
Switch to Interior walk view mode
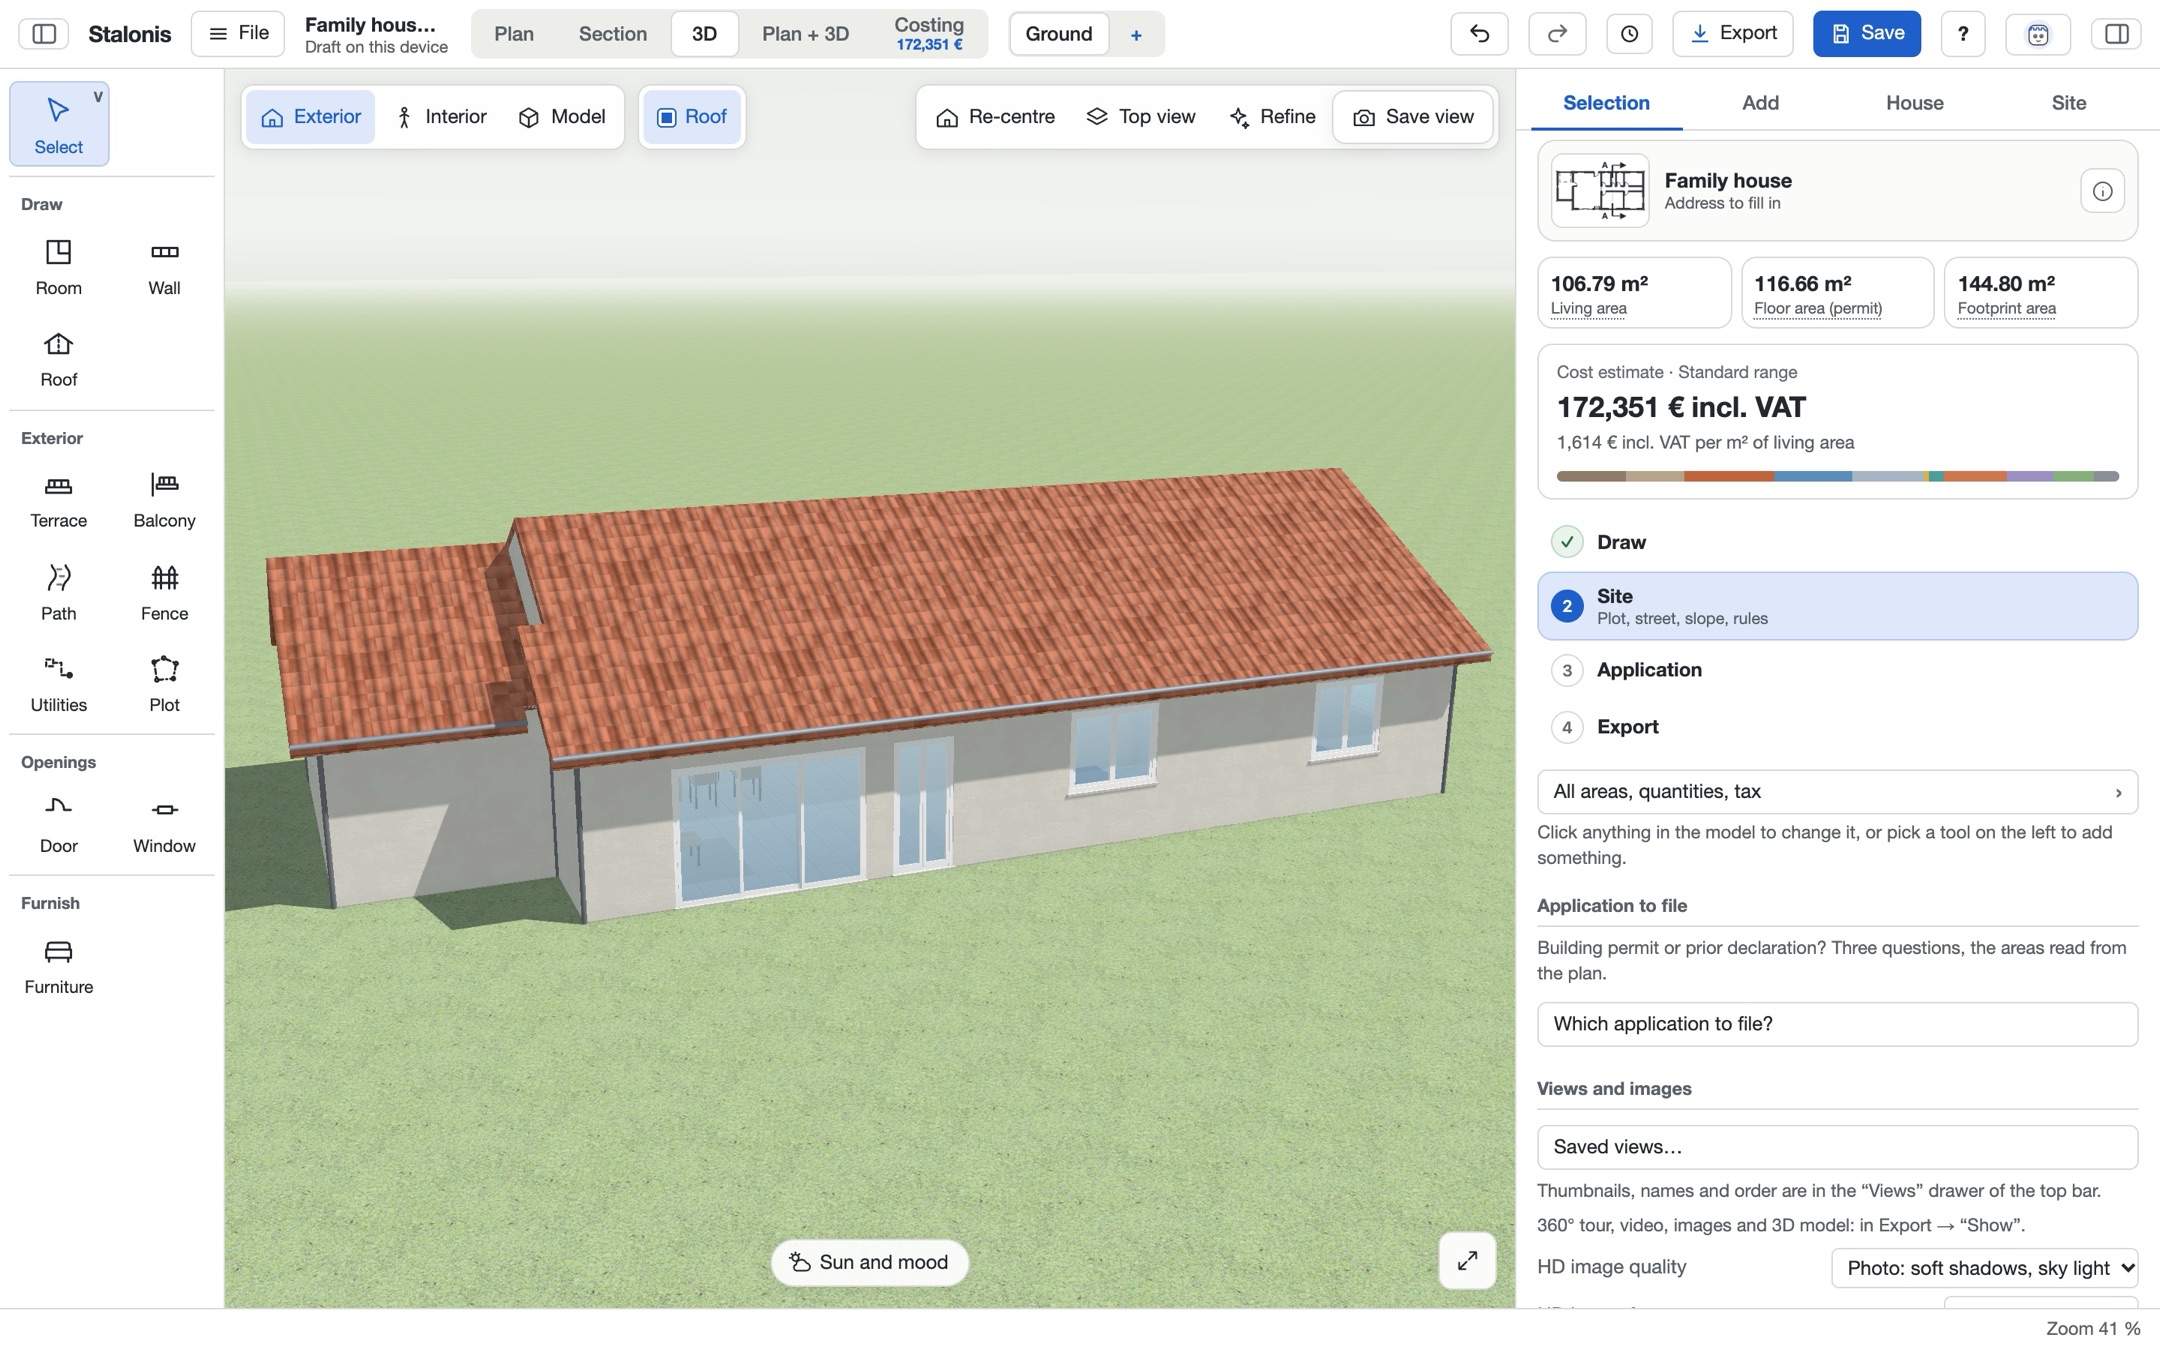coord(441,117)
